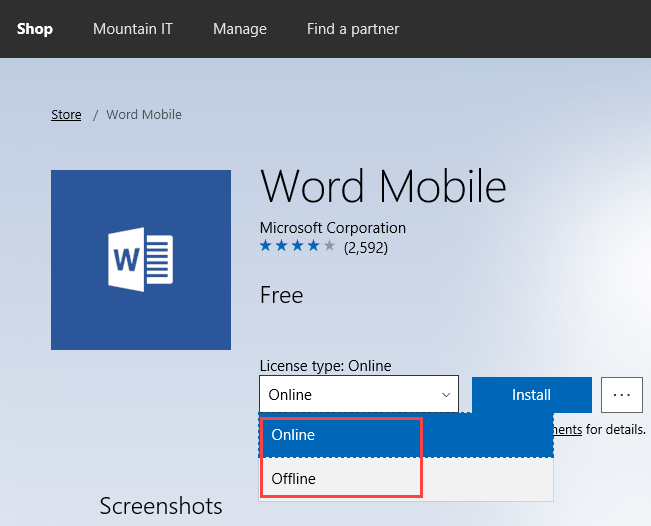Screen dimensions: 651x526
Task: Click the Word Mobile breadcrumb text
Action: click(x=144, y=115)
